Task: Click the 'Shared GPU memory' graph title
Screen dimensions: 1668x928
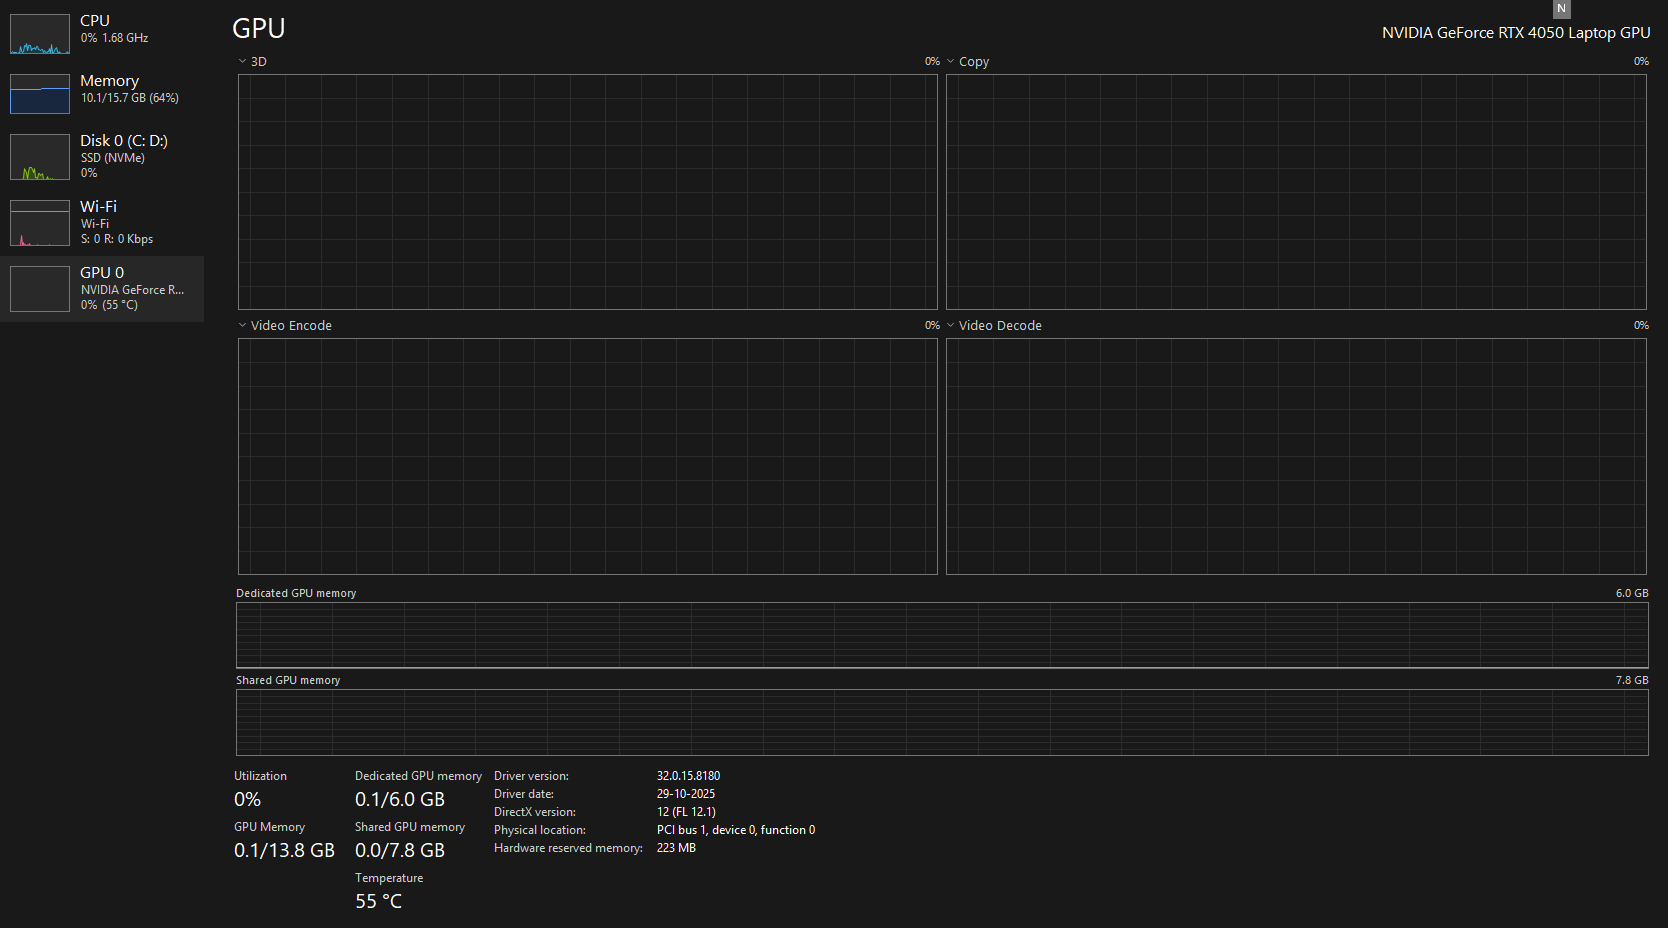Action: click(288, 680)
